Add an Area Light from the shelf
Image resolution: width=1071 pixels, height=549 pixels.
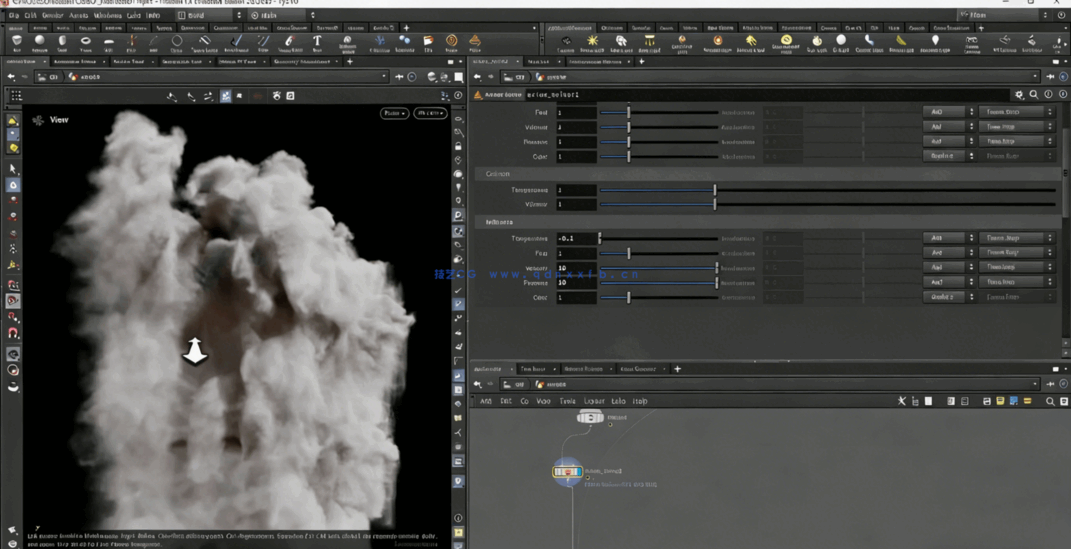pos(649,44)
